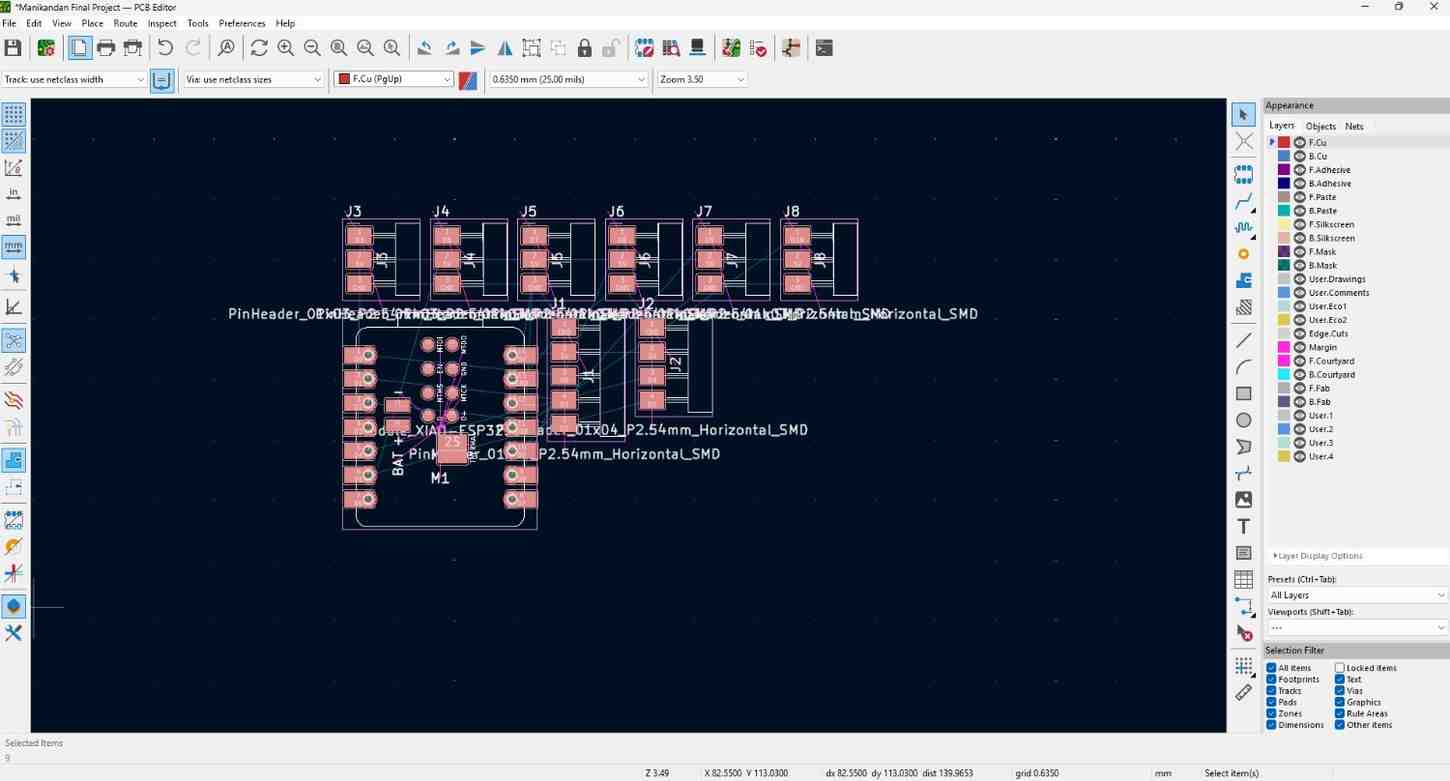This screenshot has width=1450, height=781.
Task: Open the Inspect menu
Action: (162, 23)
